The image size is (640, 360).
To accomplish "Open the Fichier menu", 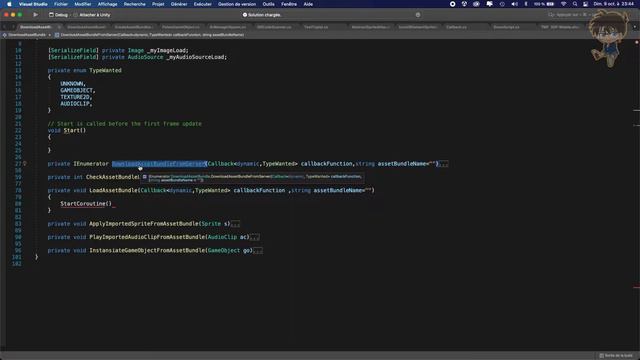I will [x=61, y=4].
